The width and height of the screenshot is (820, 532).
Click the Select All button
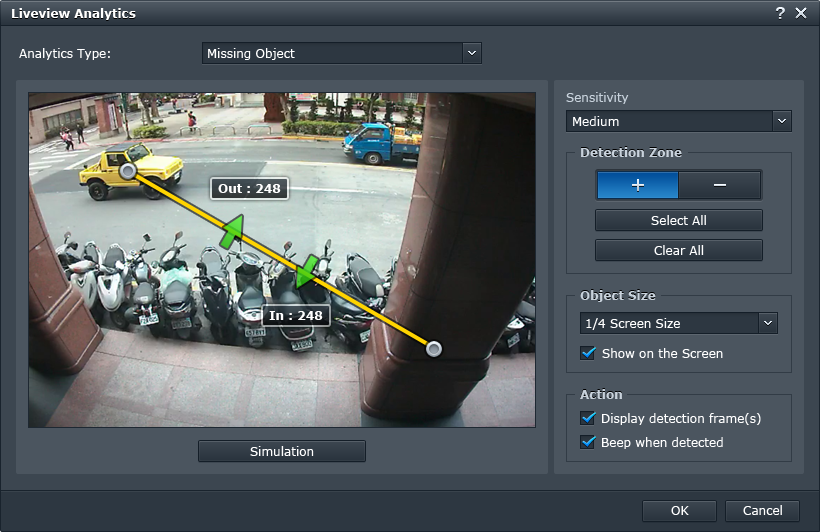[x=679, y=220]
